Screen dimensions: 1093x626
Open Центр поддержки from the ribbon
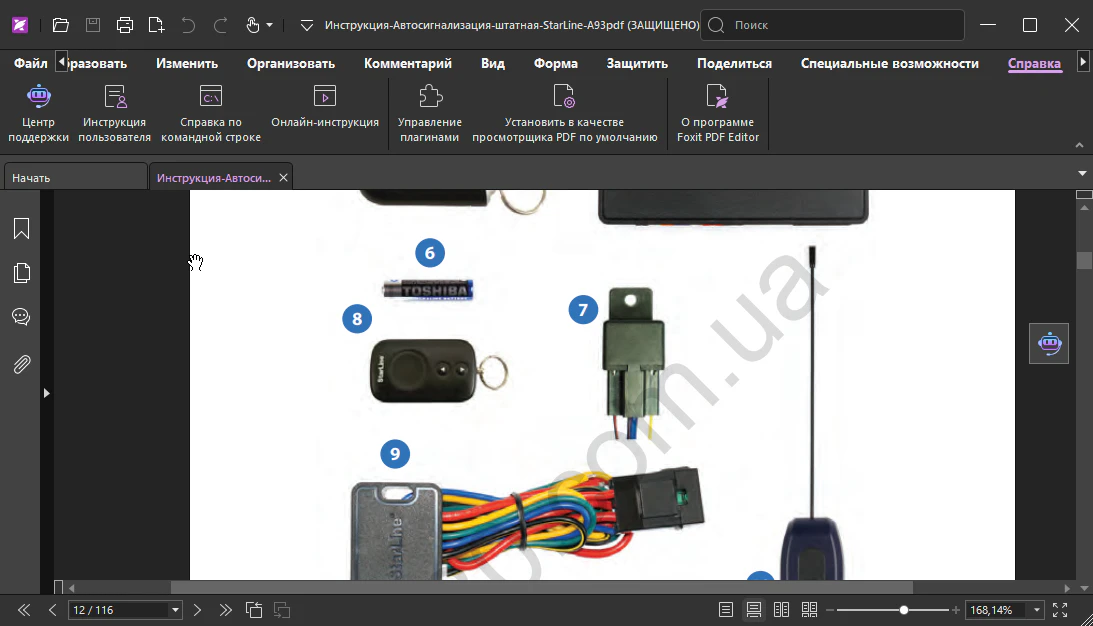click(x=38, y=114)
